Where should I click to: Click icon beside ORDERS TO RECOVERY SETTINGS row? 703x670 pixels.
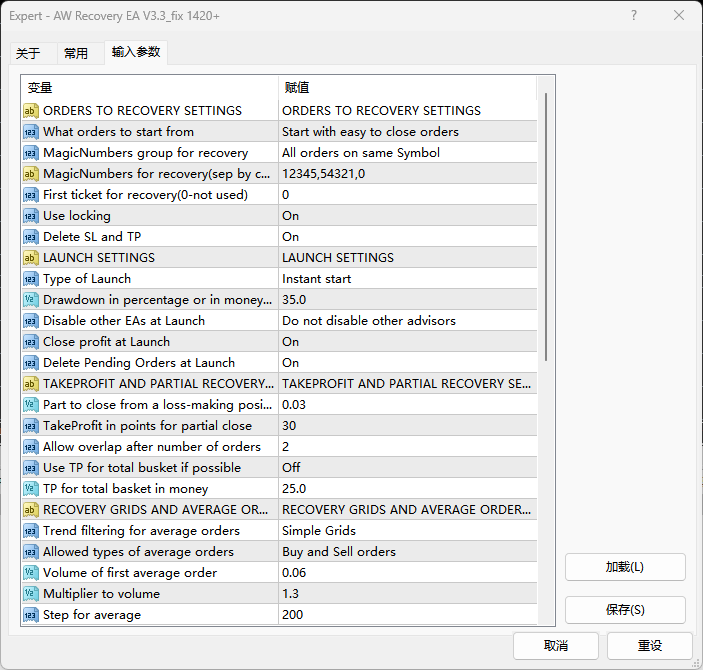pyautogui.click(x=30, y=110)
